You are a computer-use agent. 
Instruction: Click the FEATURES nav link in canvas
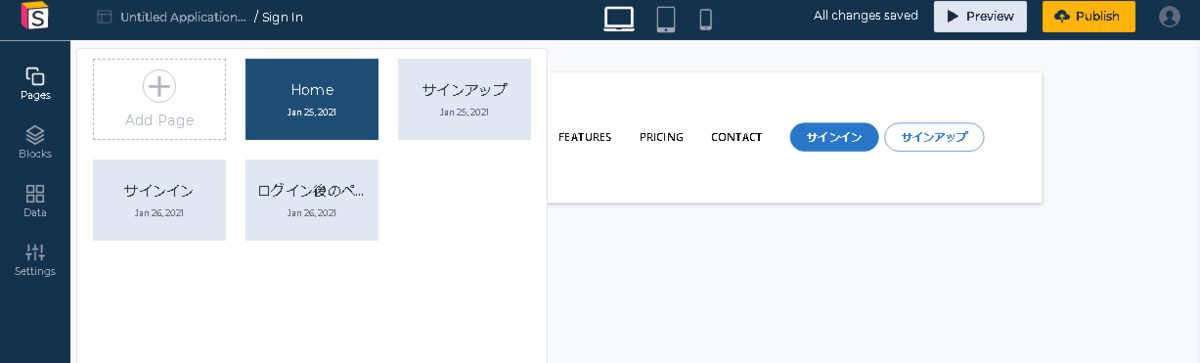tap(585, 137)
